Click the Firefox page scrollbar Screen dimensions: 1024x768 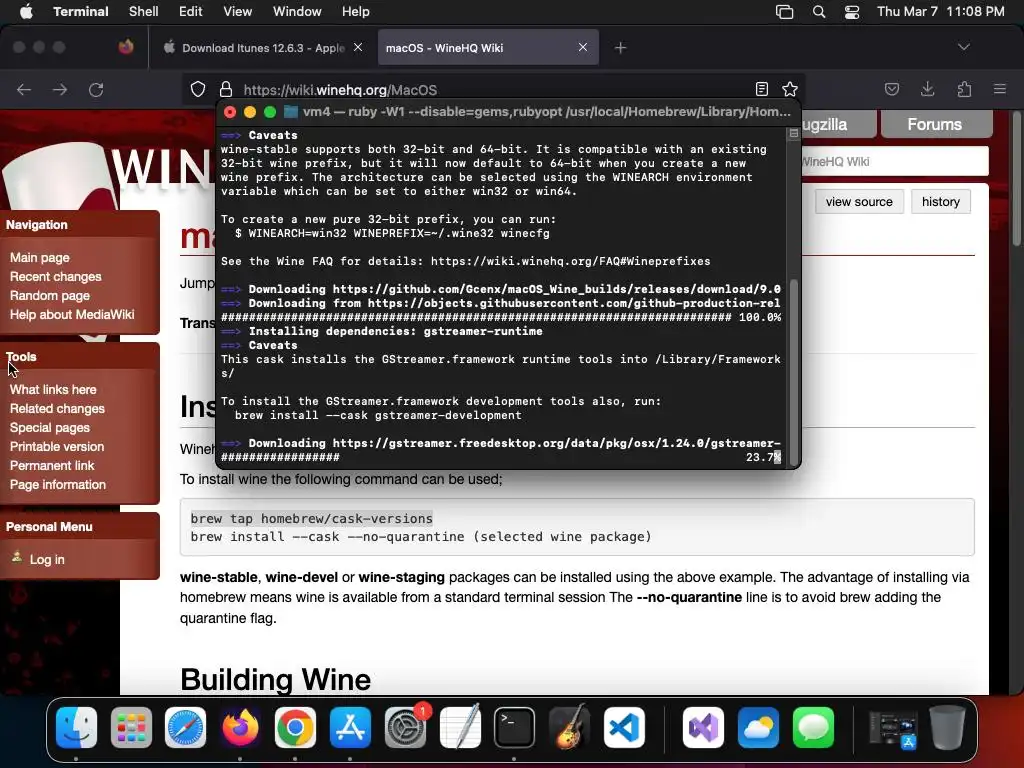(1016, 180)
